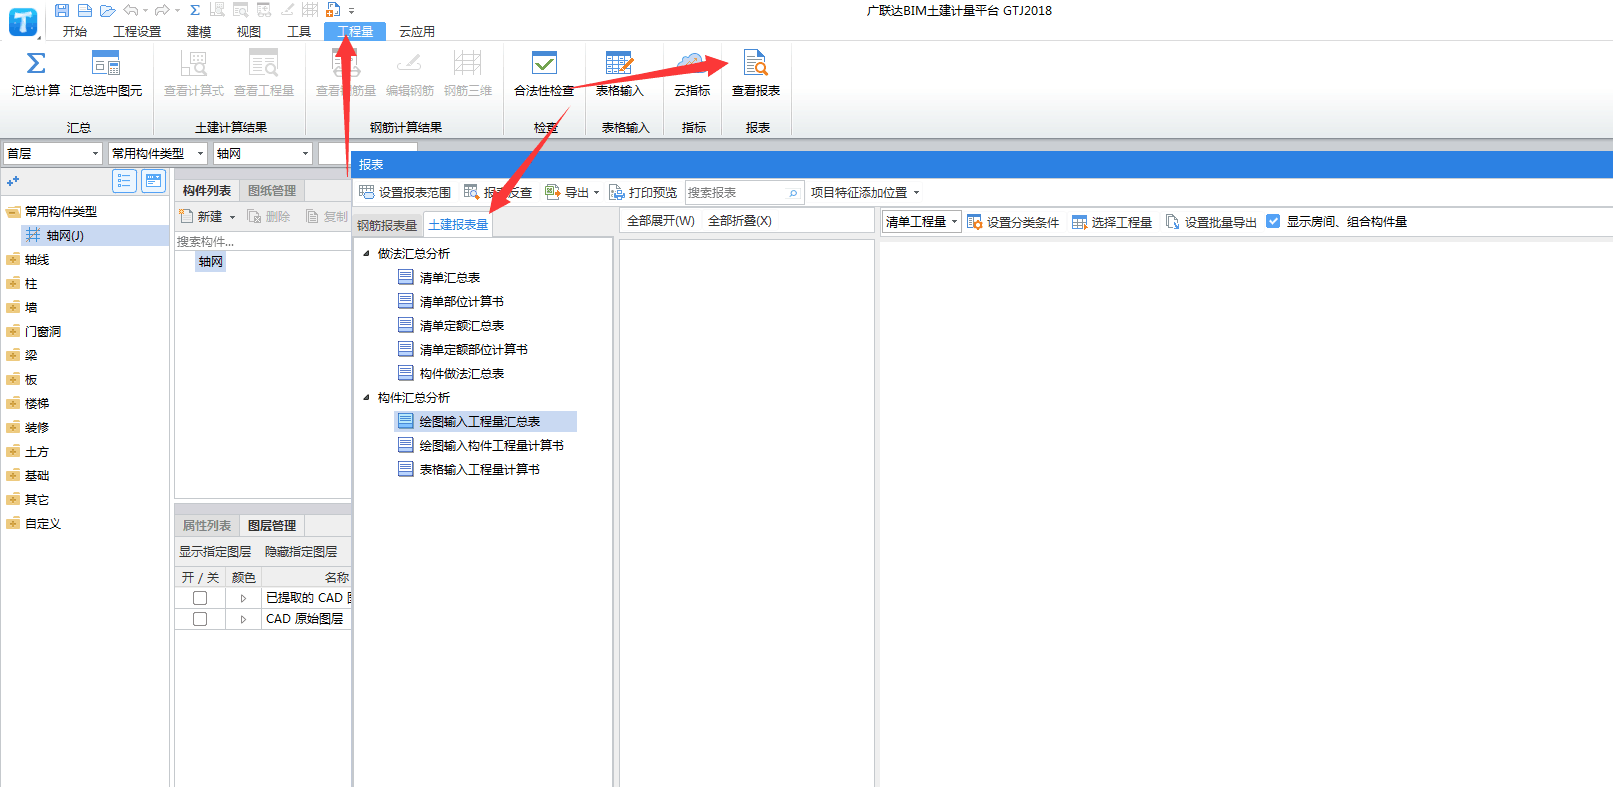Click the 搜索构件 search field

(262, 241)
